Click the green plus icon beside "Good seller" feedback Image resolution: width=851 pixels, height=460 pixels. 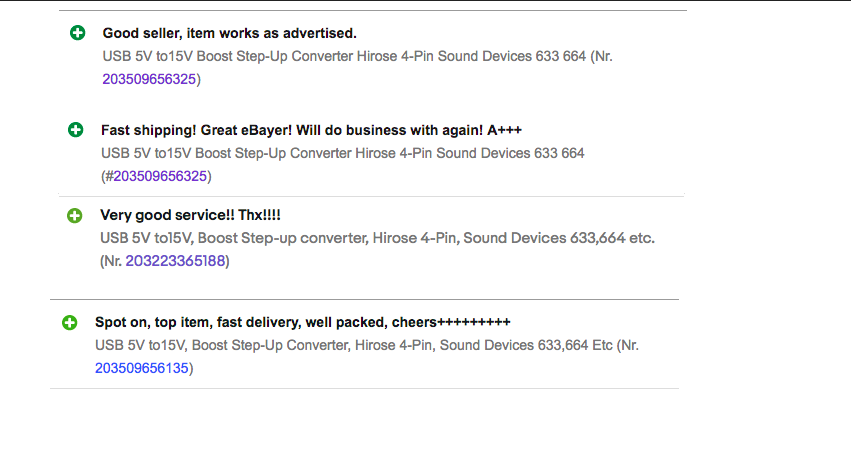click(x=78, y=33)
